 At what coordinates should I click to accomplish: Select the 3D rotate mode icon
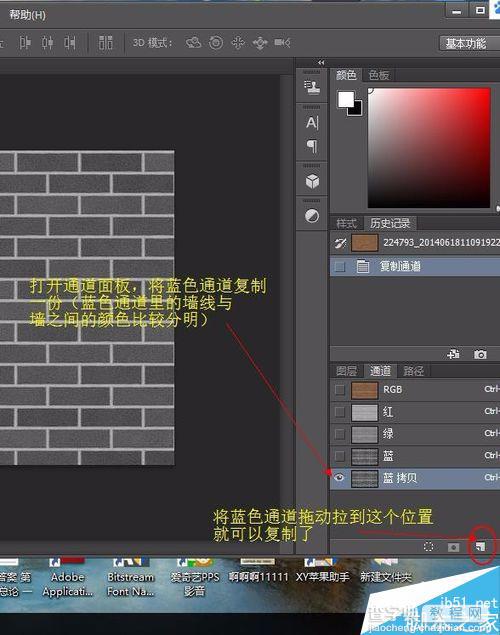[193, 43]
